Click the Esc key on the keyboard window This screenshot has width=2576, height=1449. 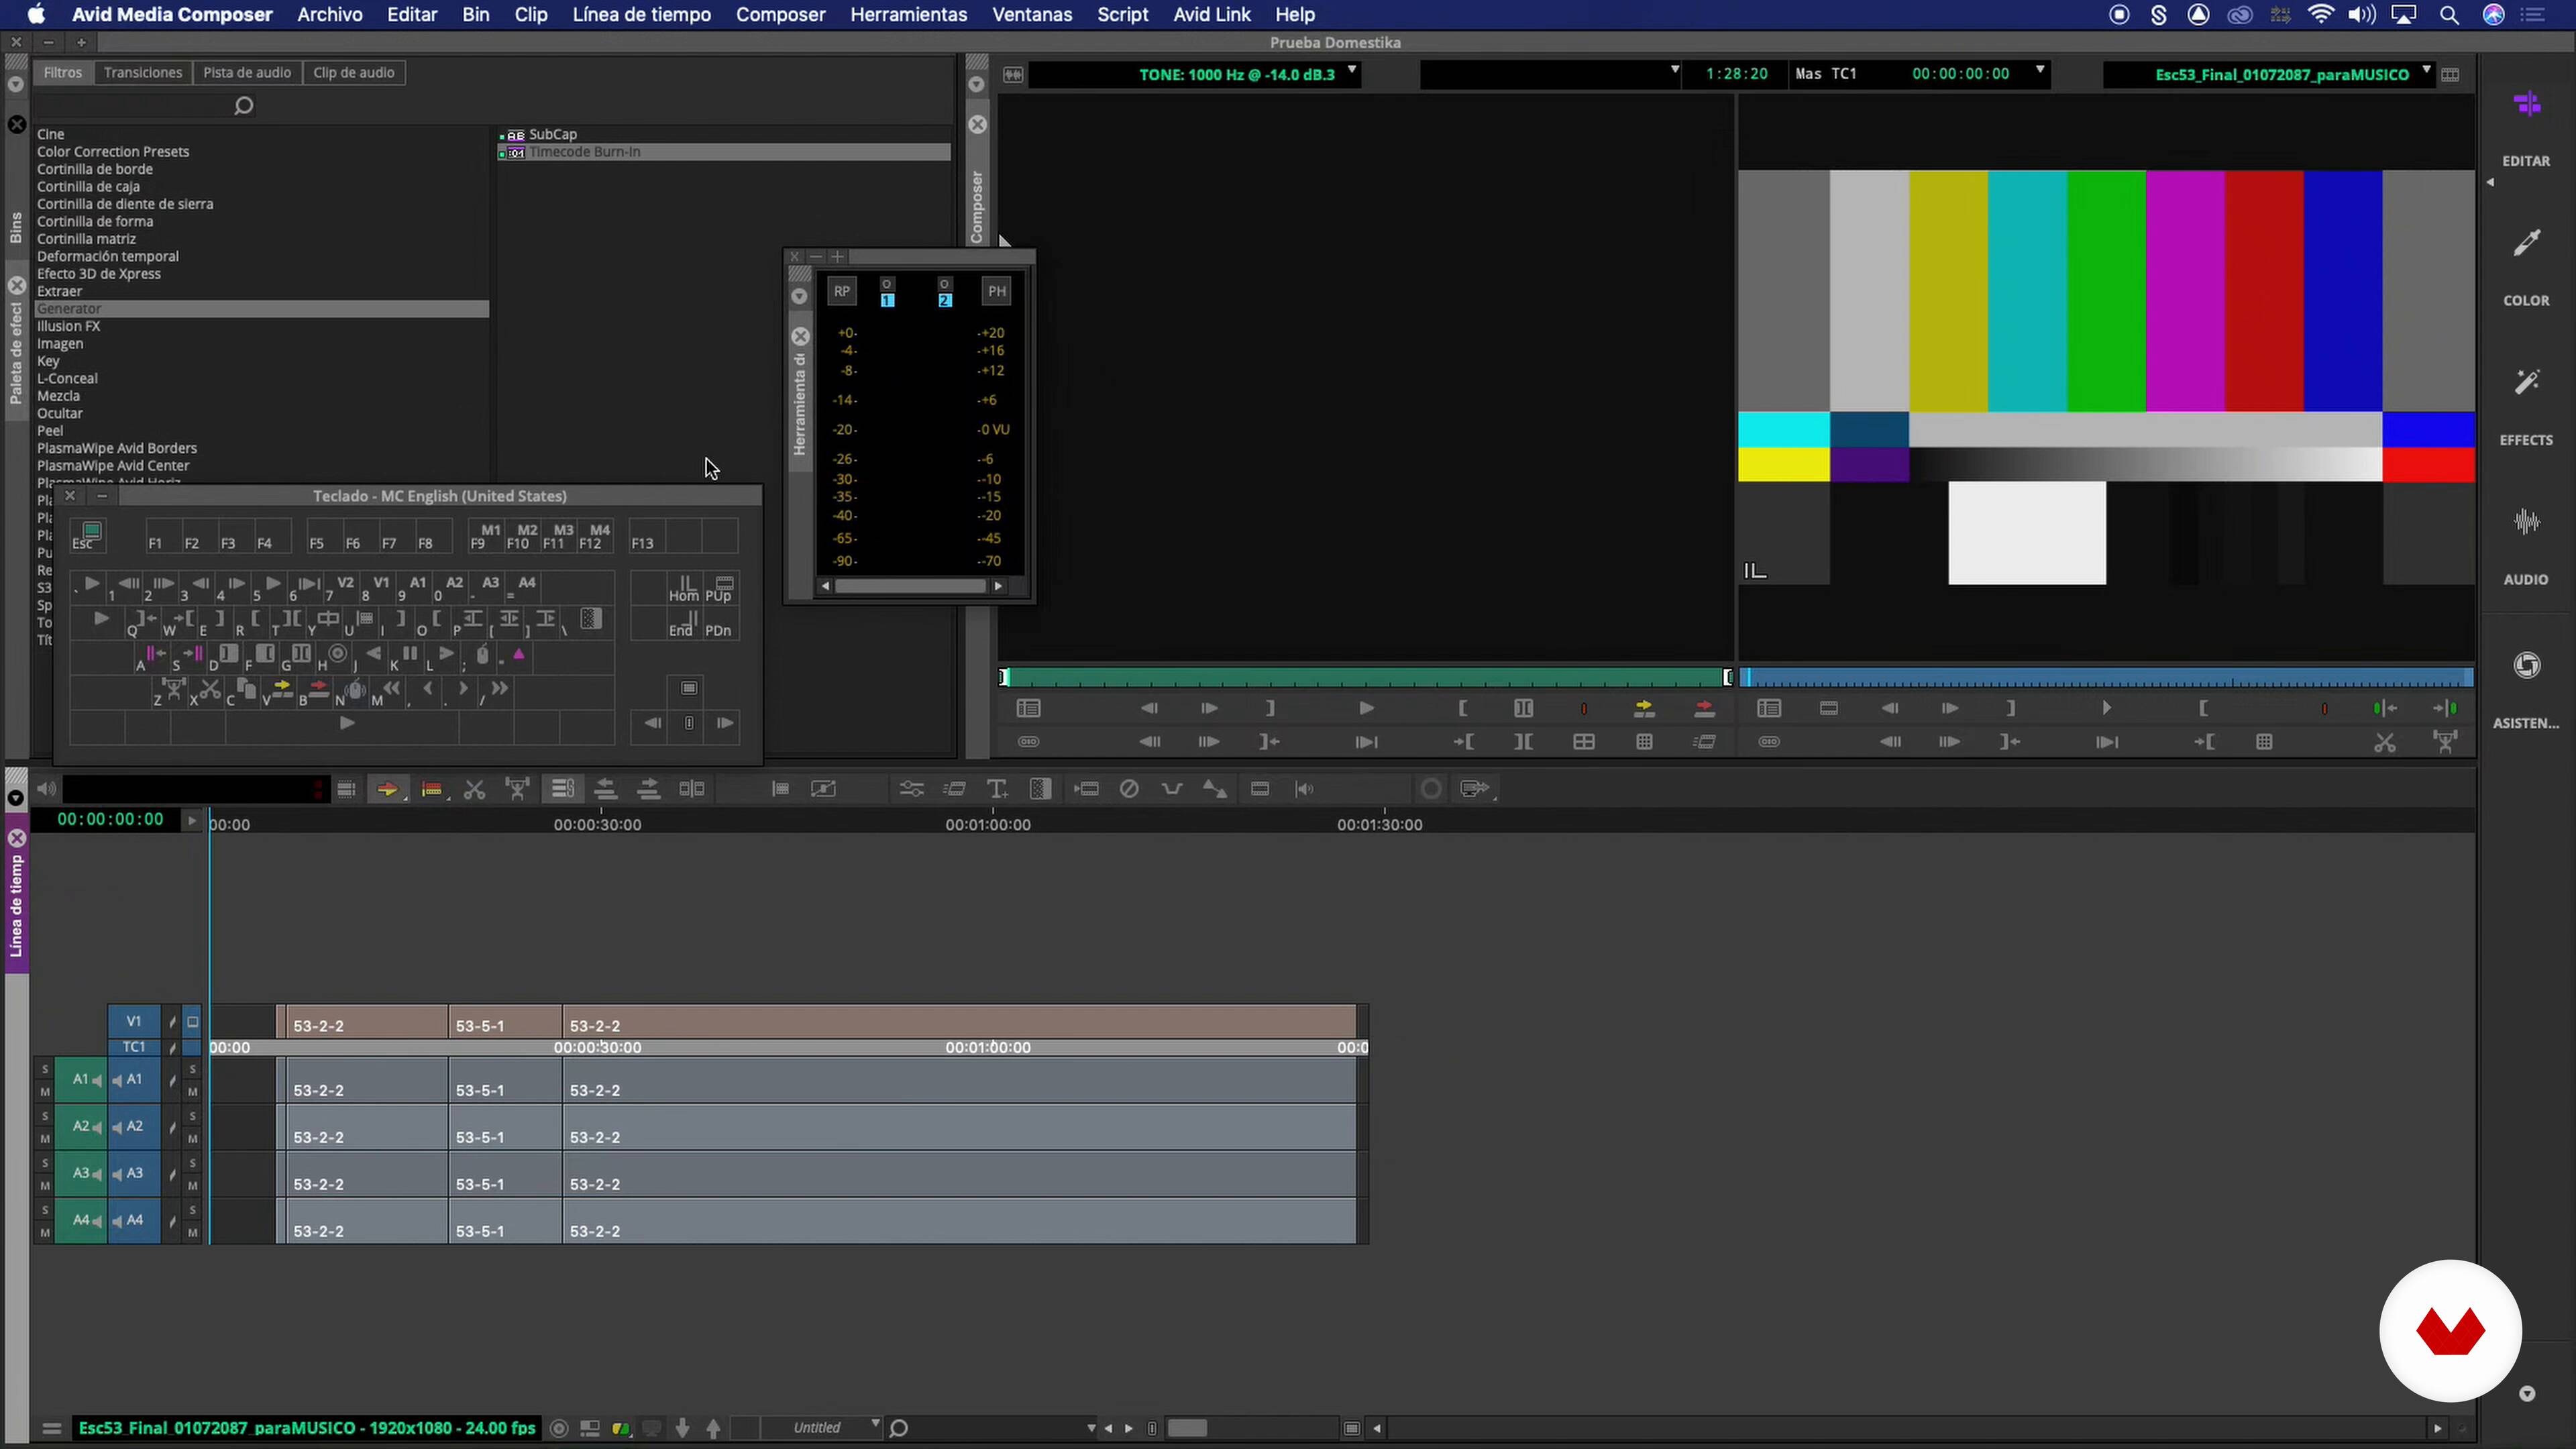[88, 535]
